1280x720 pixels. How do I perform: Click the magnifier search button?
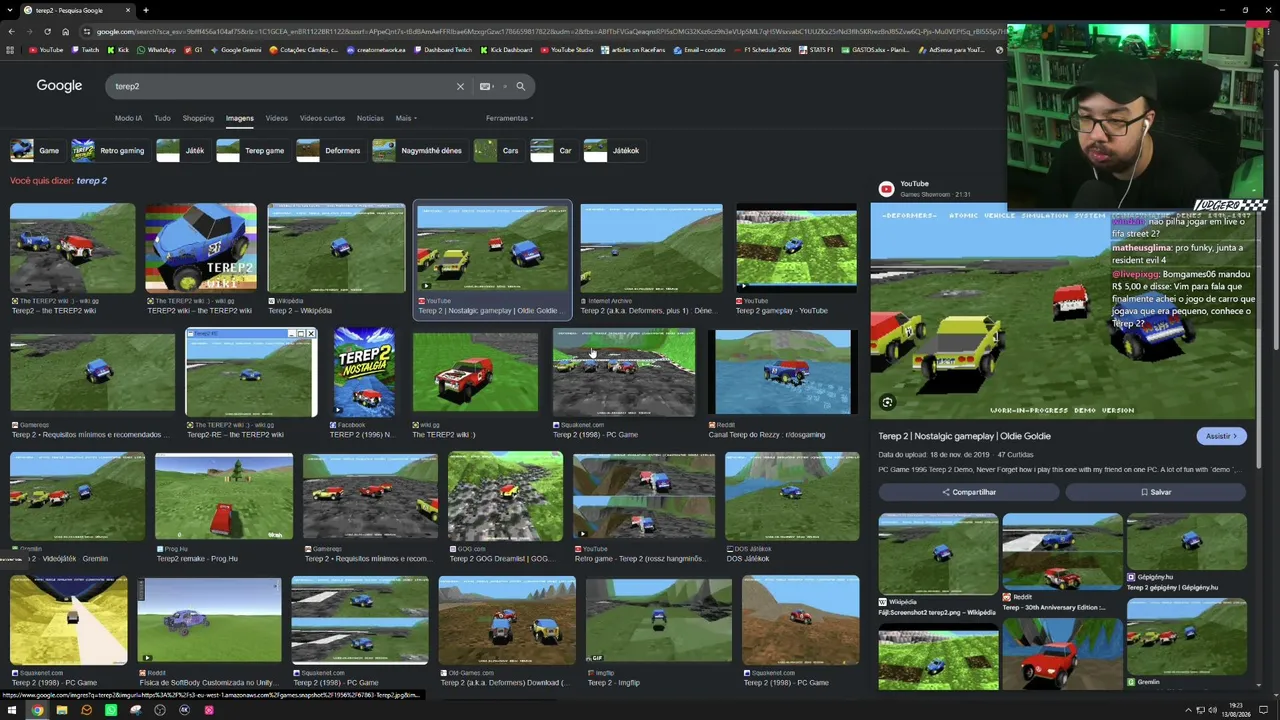(x=520, y=87)
